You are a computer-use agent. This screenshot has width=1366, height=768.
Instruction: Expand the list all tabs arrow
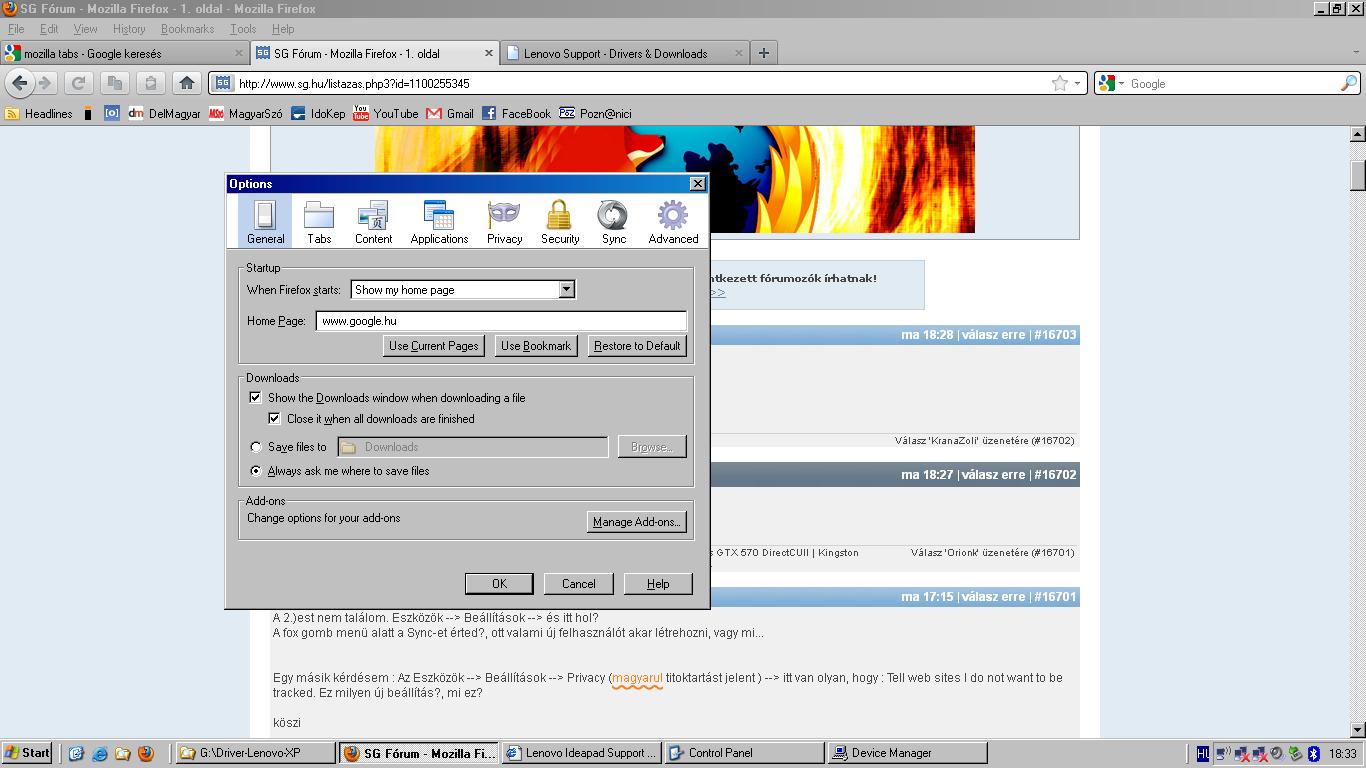[1356, 53]
